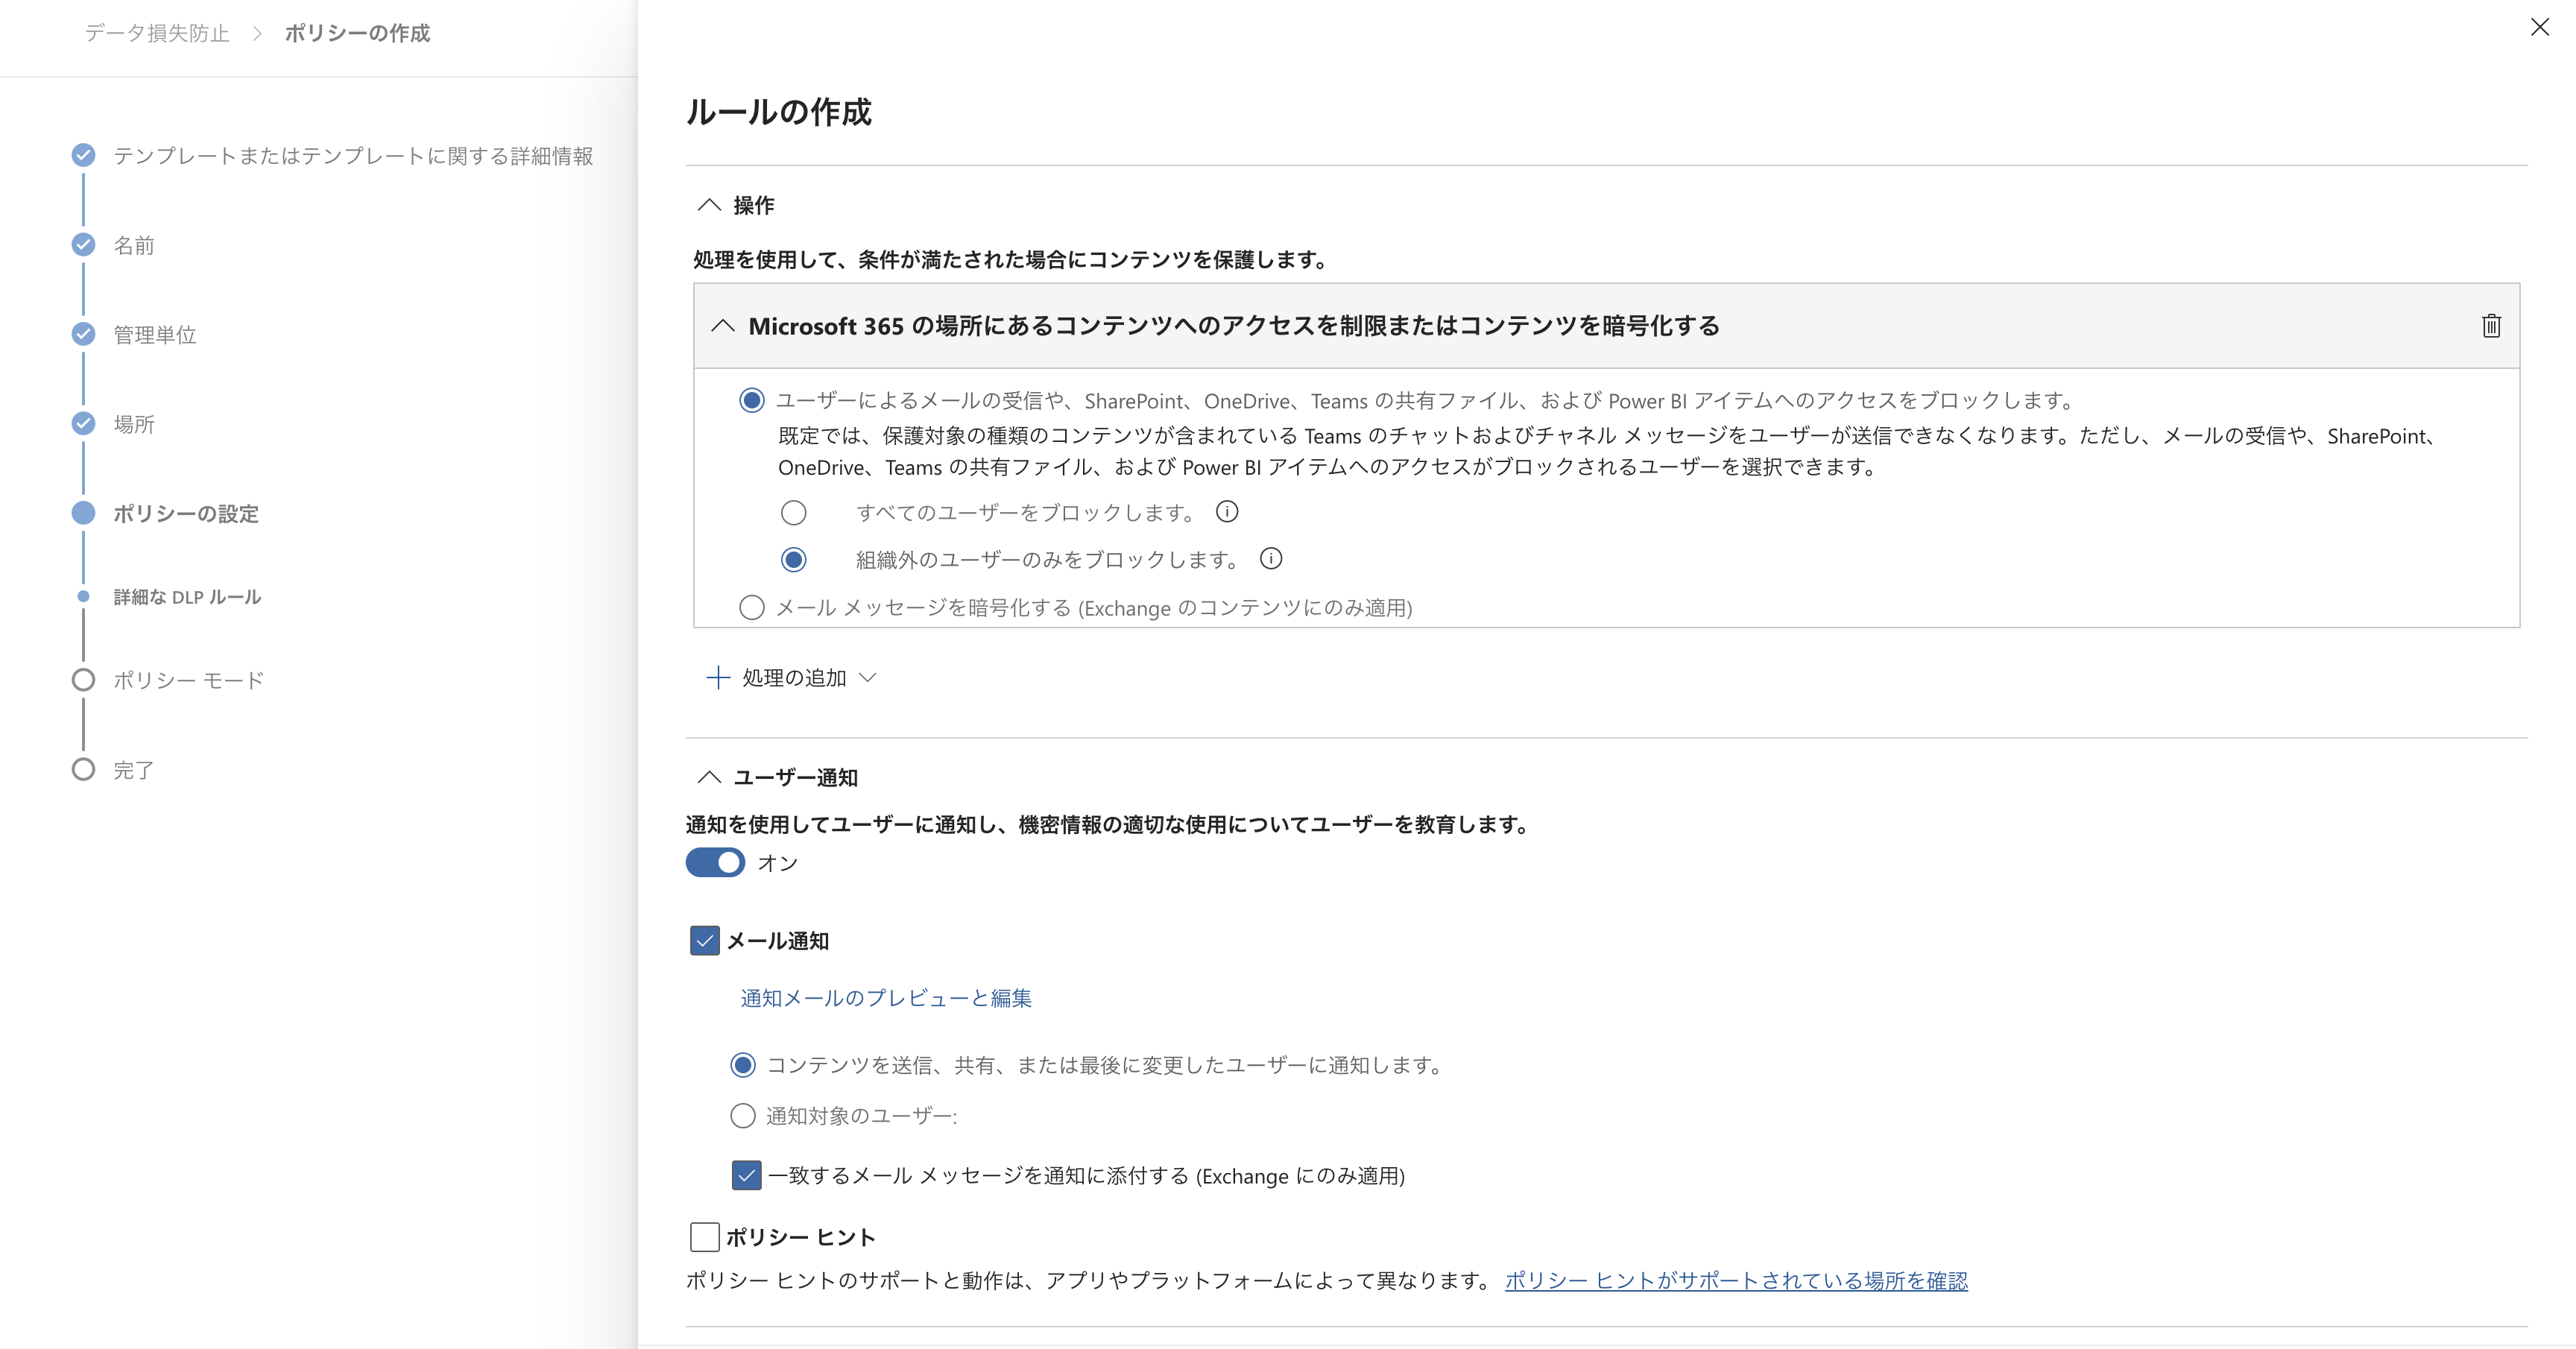Open the 処理の追加 dropdown arrow
The image size is (2576, 1349).
click(868, 678)
